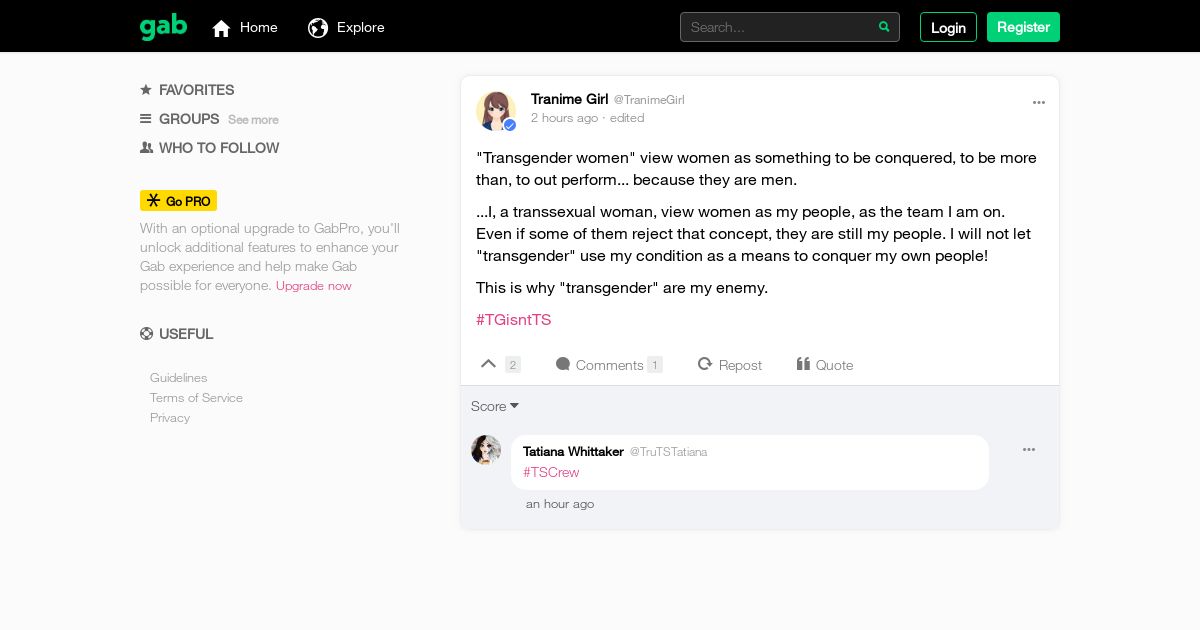Click the 2 hours ago timestamp
Screen dimensions: 1200x630
click(x=565, y=118)
